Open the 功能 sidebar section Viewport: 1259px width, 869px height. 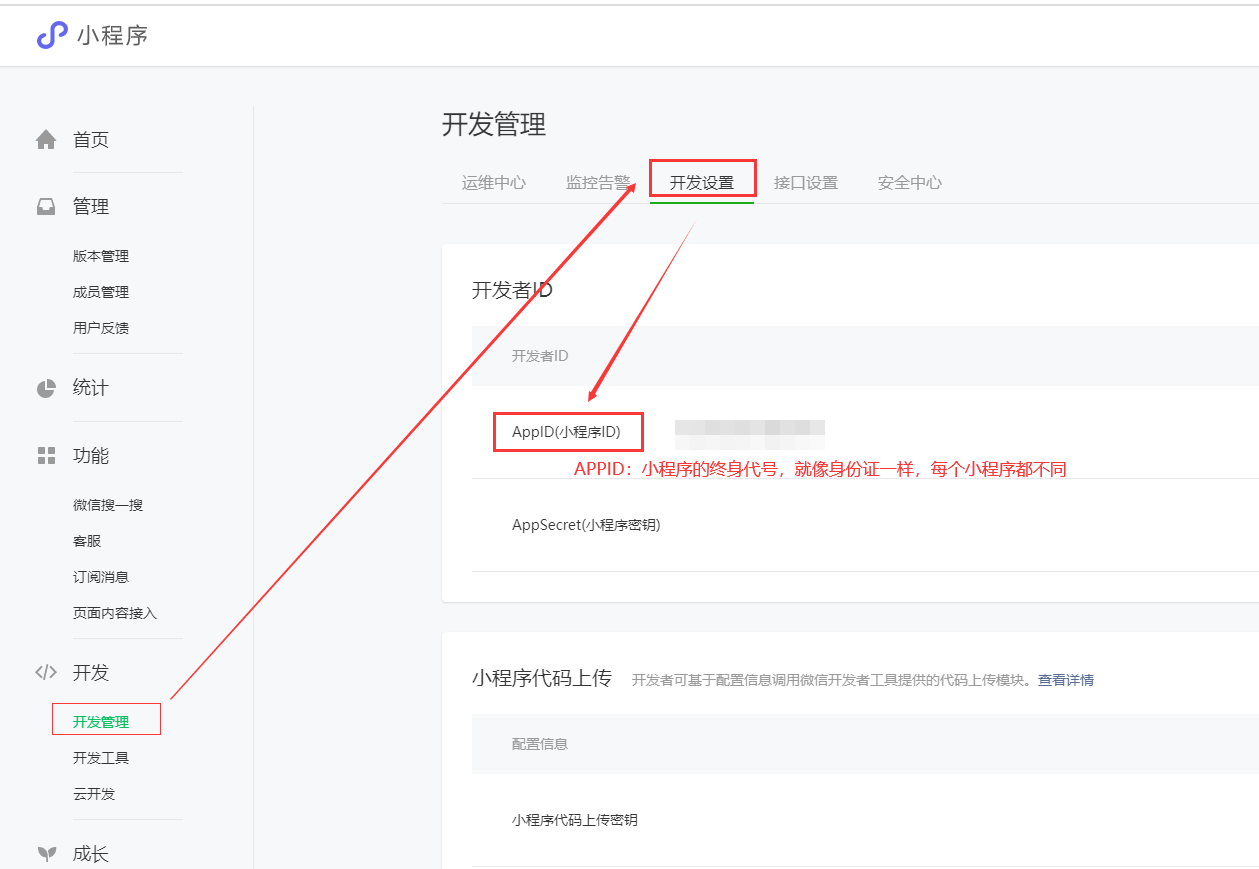(91, 456)
